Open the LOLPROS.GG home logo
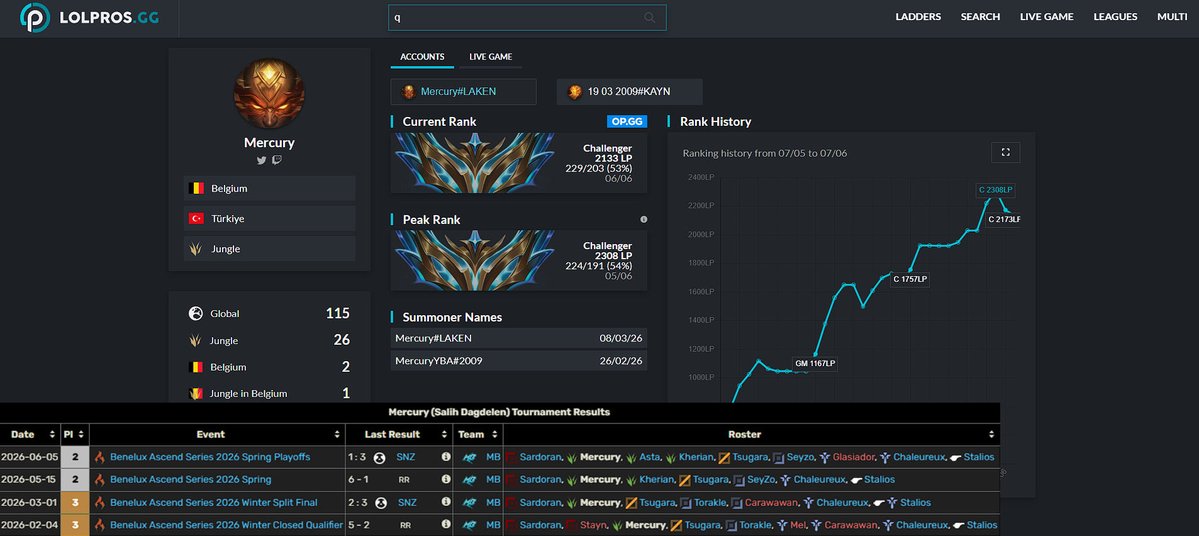Viewport: 1199px width, 536px height. pos(89,18)
